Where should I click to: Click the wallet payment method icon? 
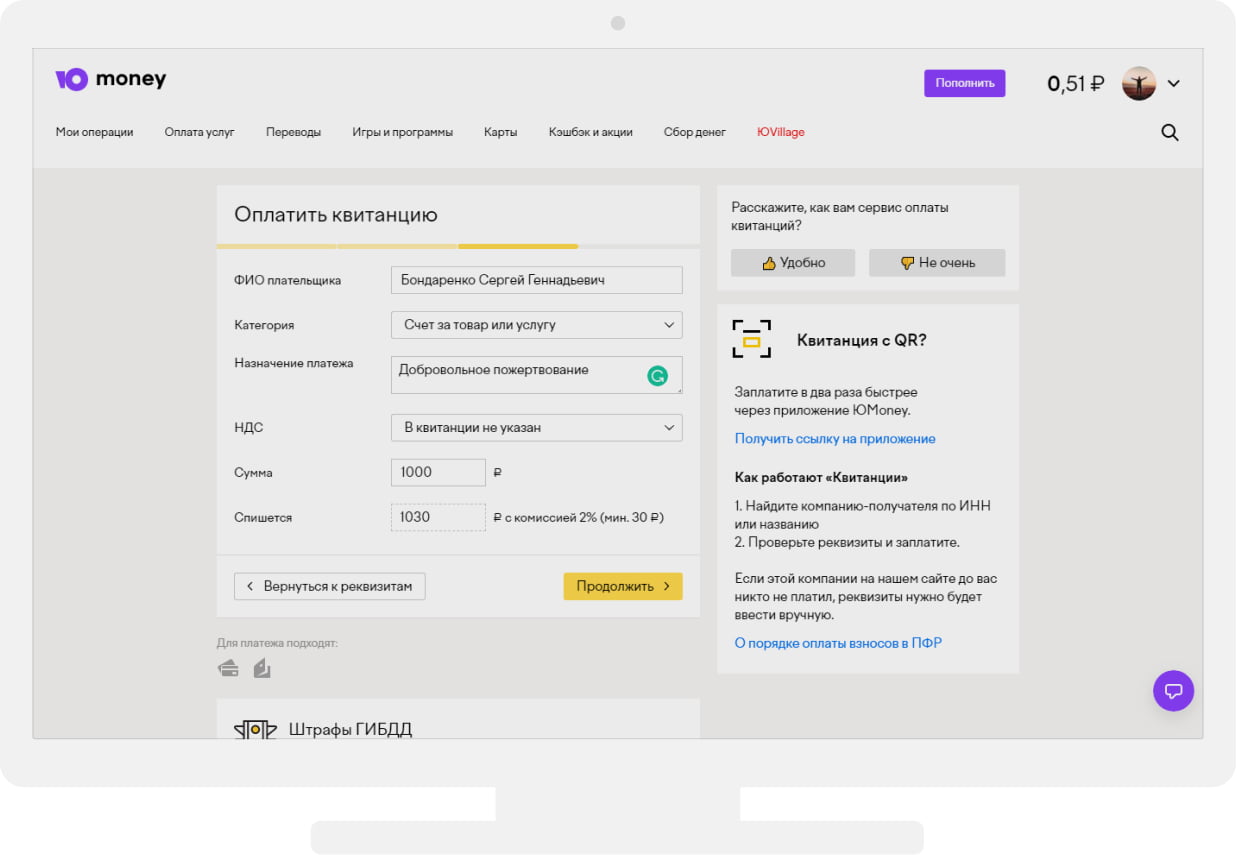coord(262,668)
